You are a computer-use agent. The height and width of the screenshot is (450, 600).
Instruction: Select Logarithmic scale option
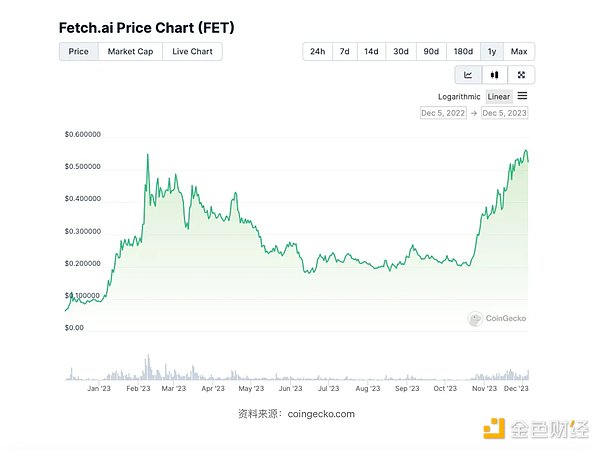460,97
